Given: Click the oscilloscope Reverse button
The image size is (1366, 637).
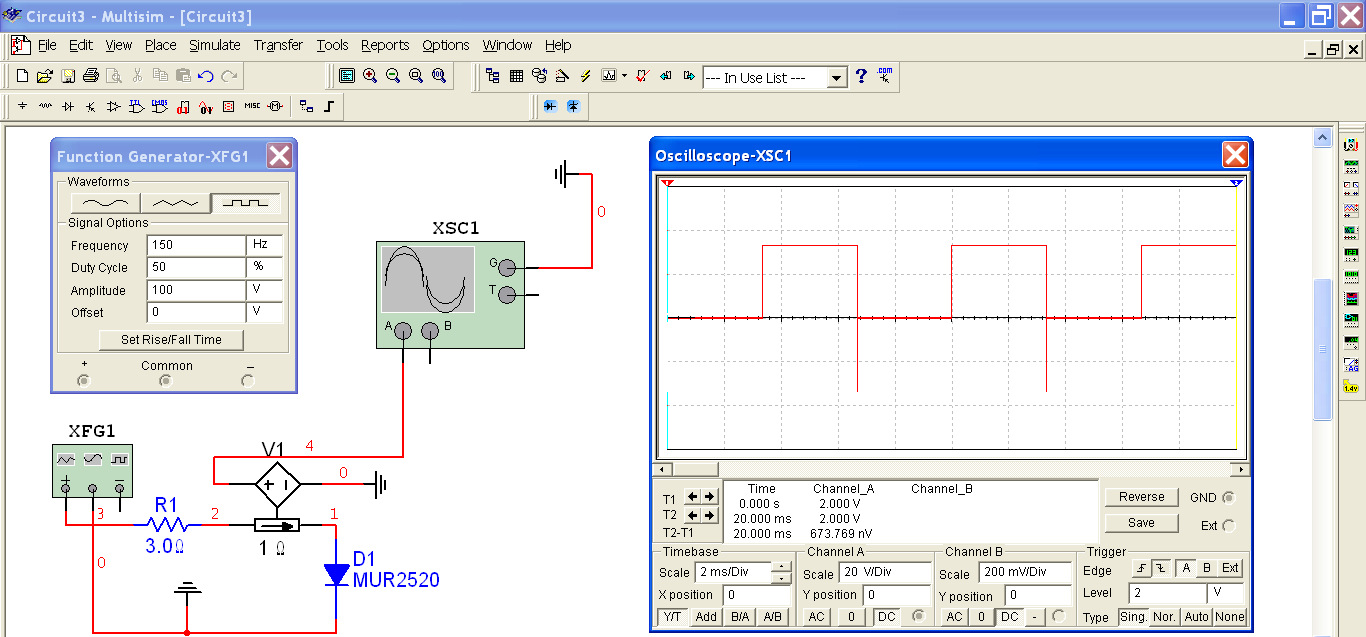Looking at the screenshot, I should [1141, 497].
